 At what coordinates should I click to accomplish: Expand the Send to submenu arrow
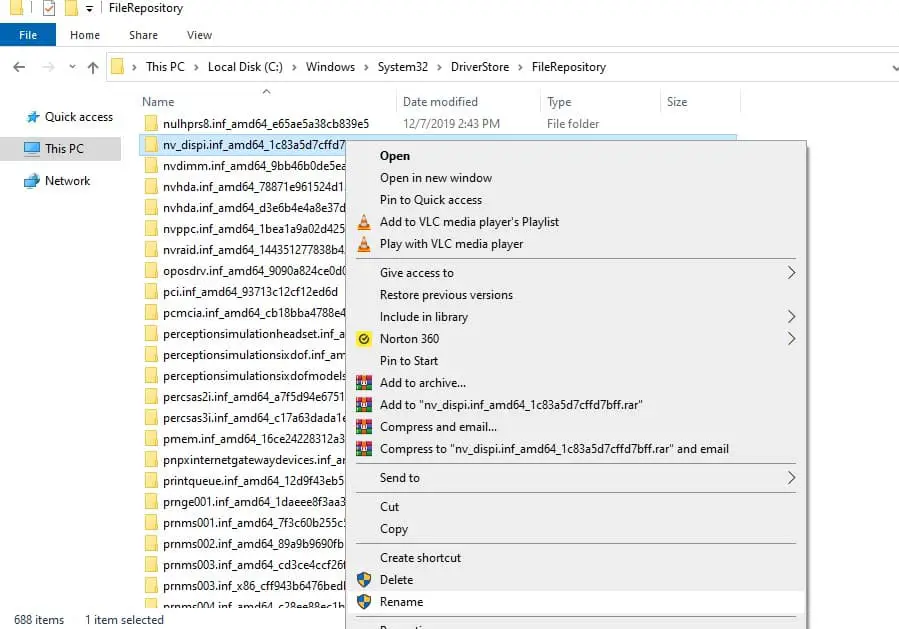[x=791, y=478]
